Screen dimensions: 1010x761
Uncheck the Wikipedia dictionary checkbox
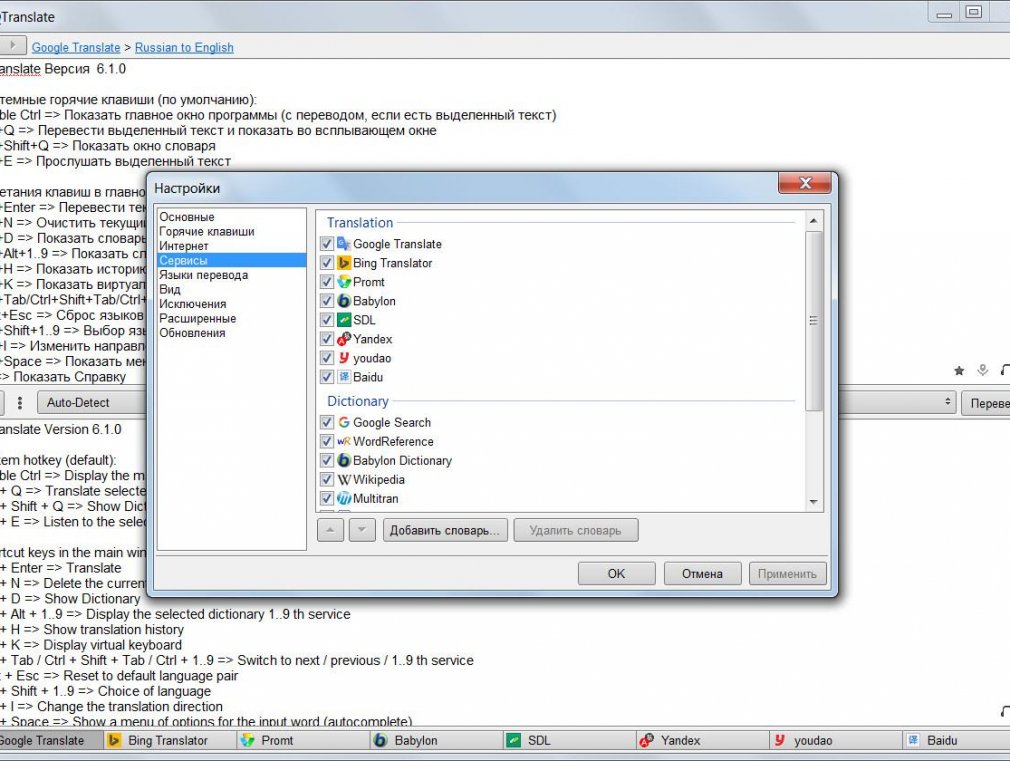click(x=327, y=479)
